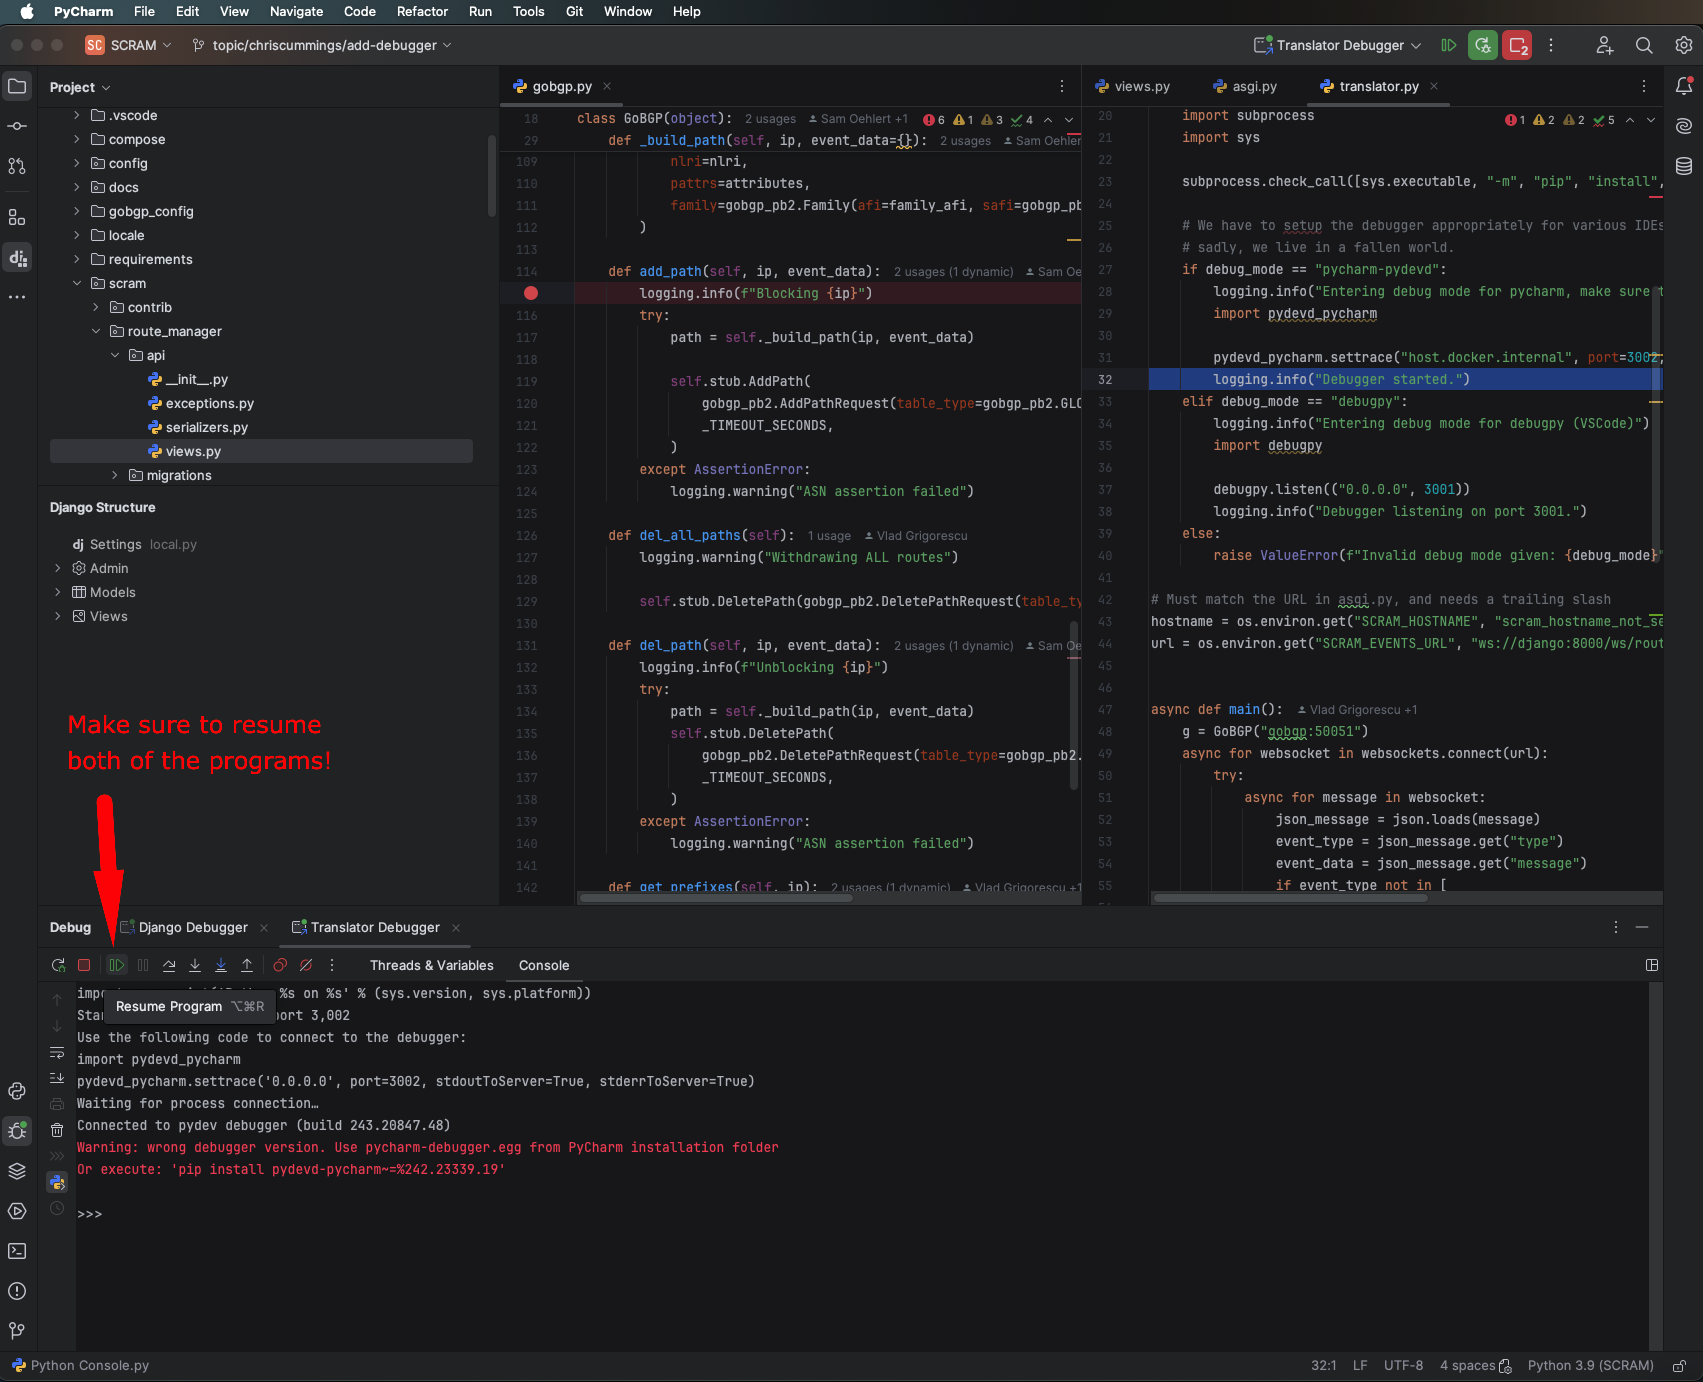Image resolution: width=1703 pixels, height=1382 pixels.
Task: Collapse the route_manager folder
Action: tap(96, 331)
